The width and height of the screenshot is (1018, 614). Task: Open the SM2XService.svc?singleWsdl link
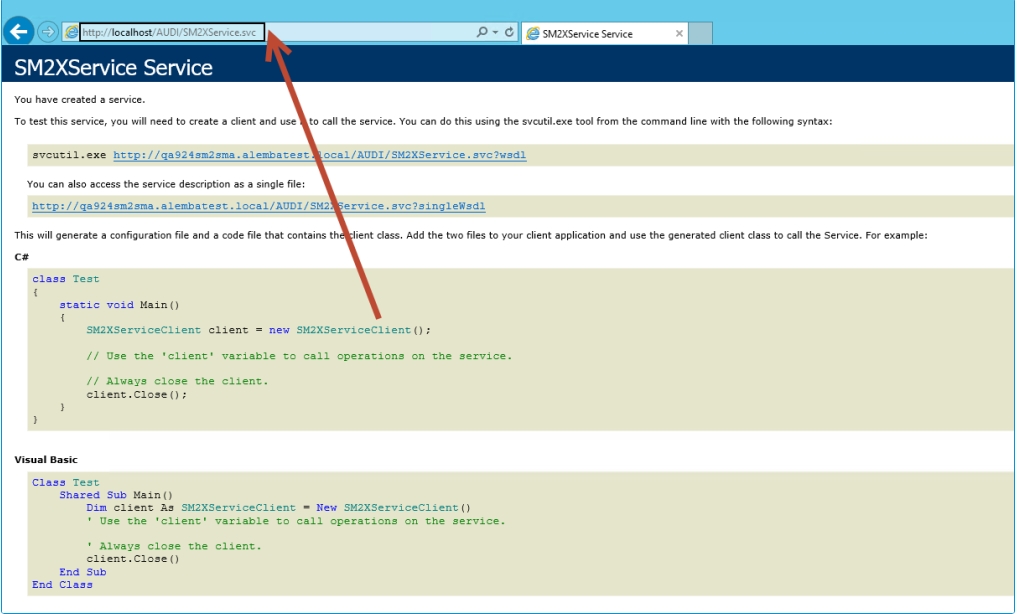click(x=258, y=206)
